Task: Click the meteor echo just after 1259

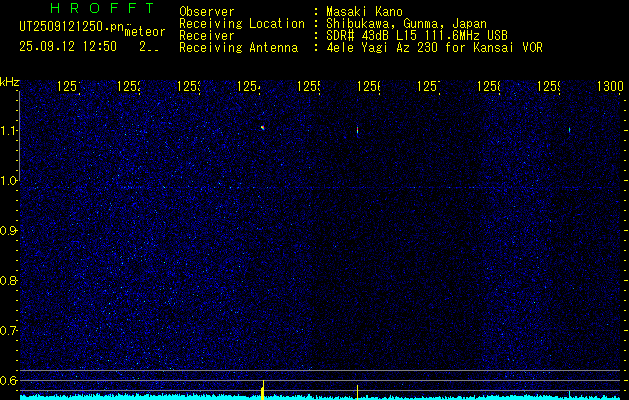Action: (x=569, y=130)
